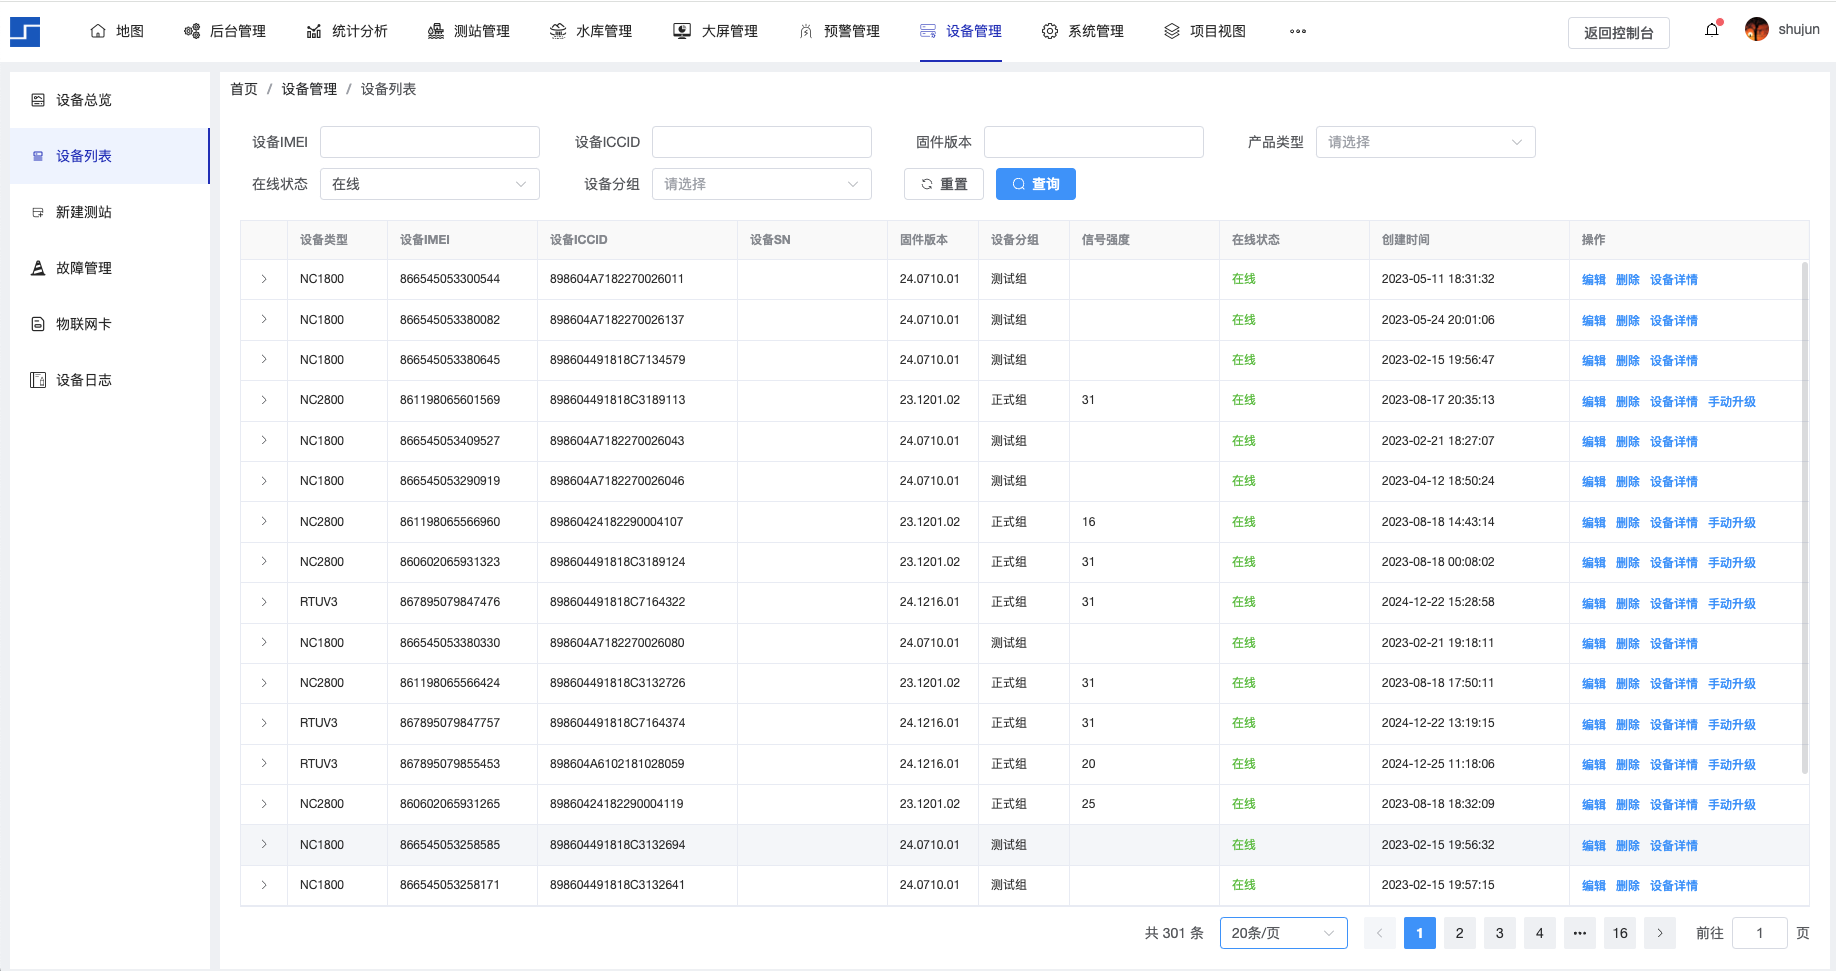Open the more menu ellipsis icon
The width and height of the screenshot is (1836, 971).
[x=1297, y=31]
